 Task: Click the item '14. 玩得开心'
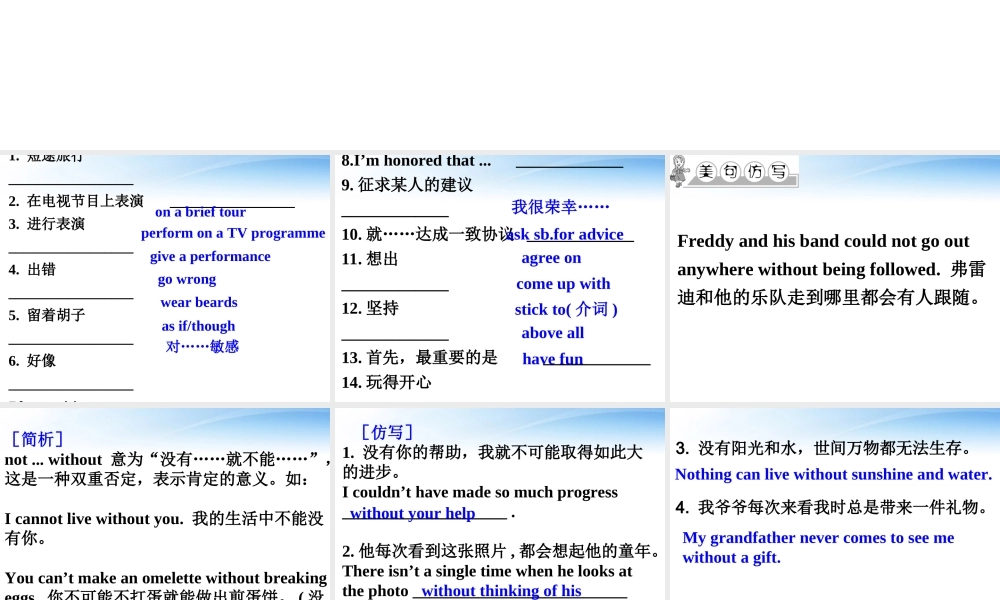click(386, 383)
